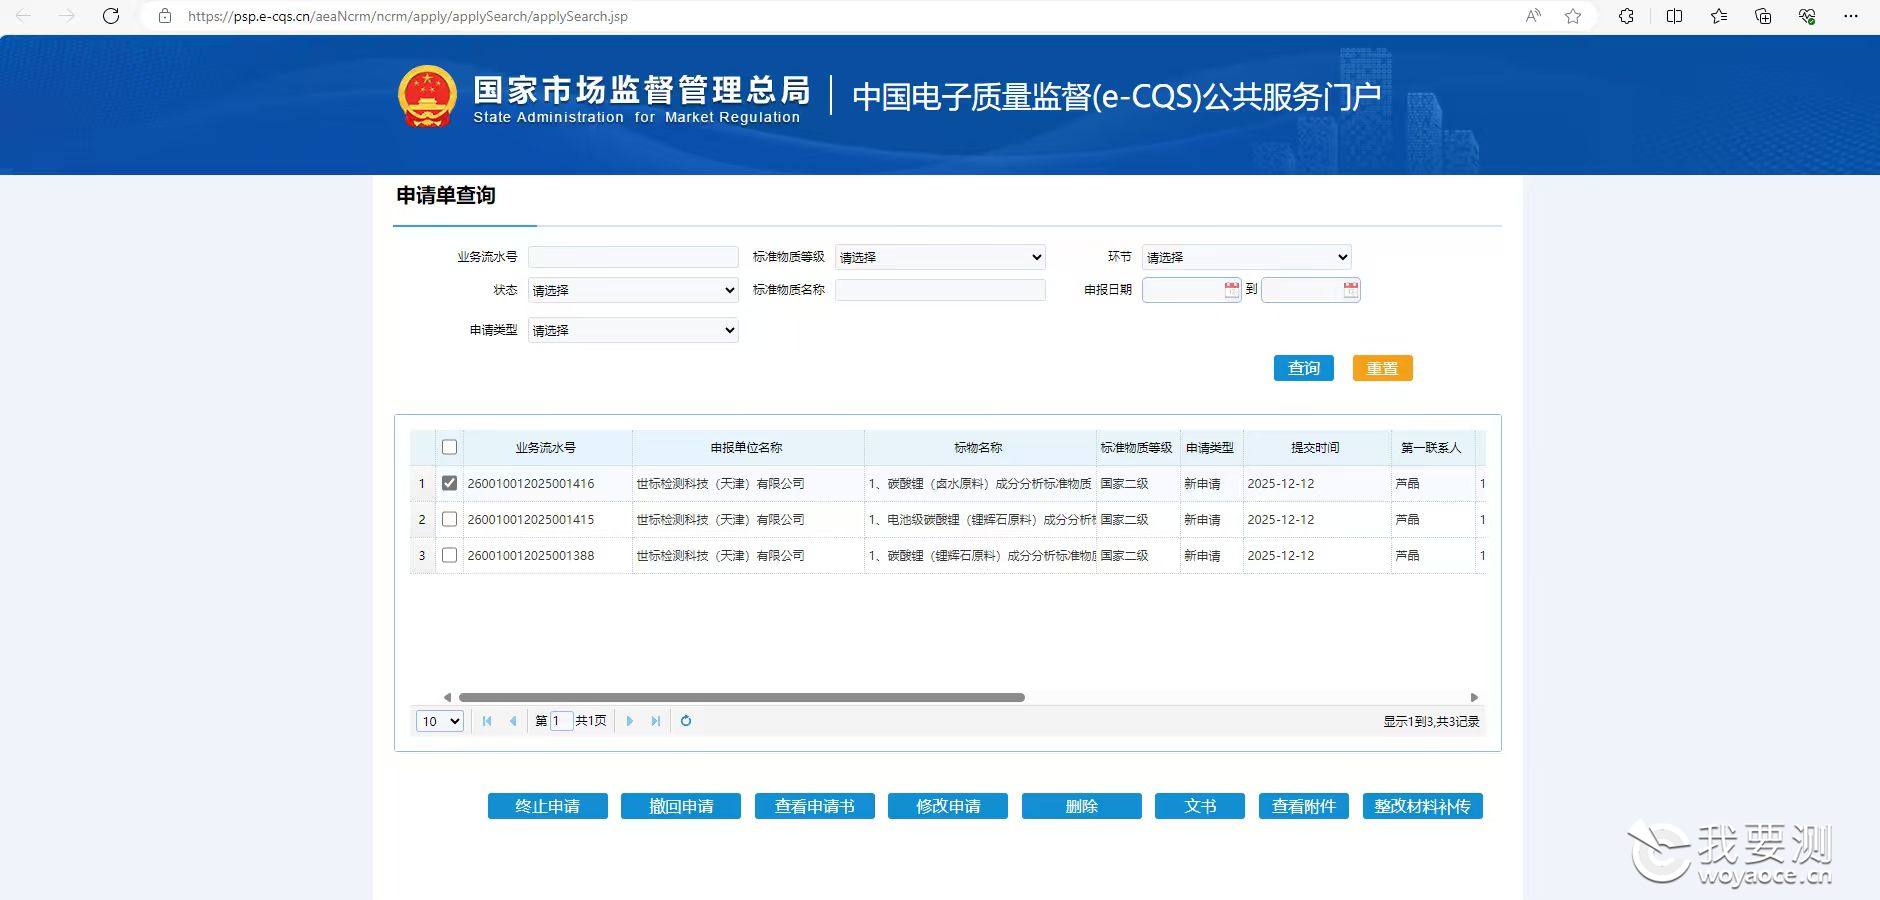Jump to last page of results
Viewport: 1880px width, 900px height.
(x=655, y=721)
